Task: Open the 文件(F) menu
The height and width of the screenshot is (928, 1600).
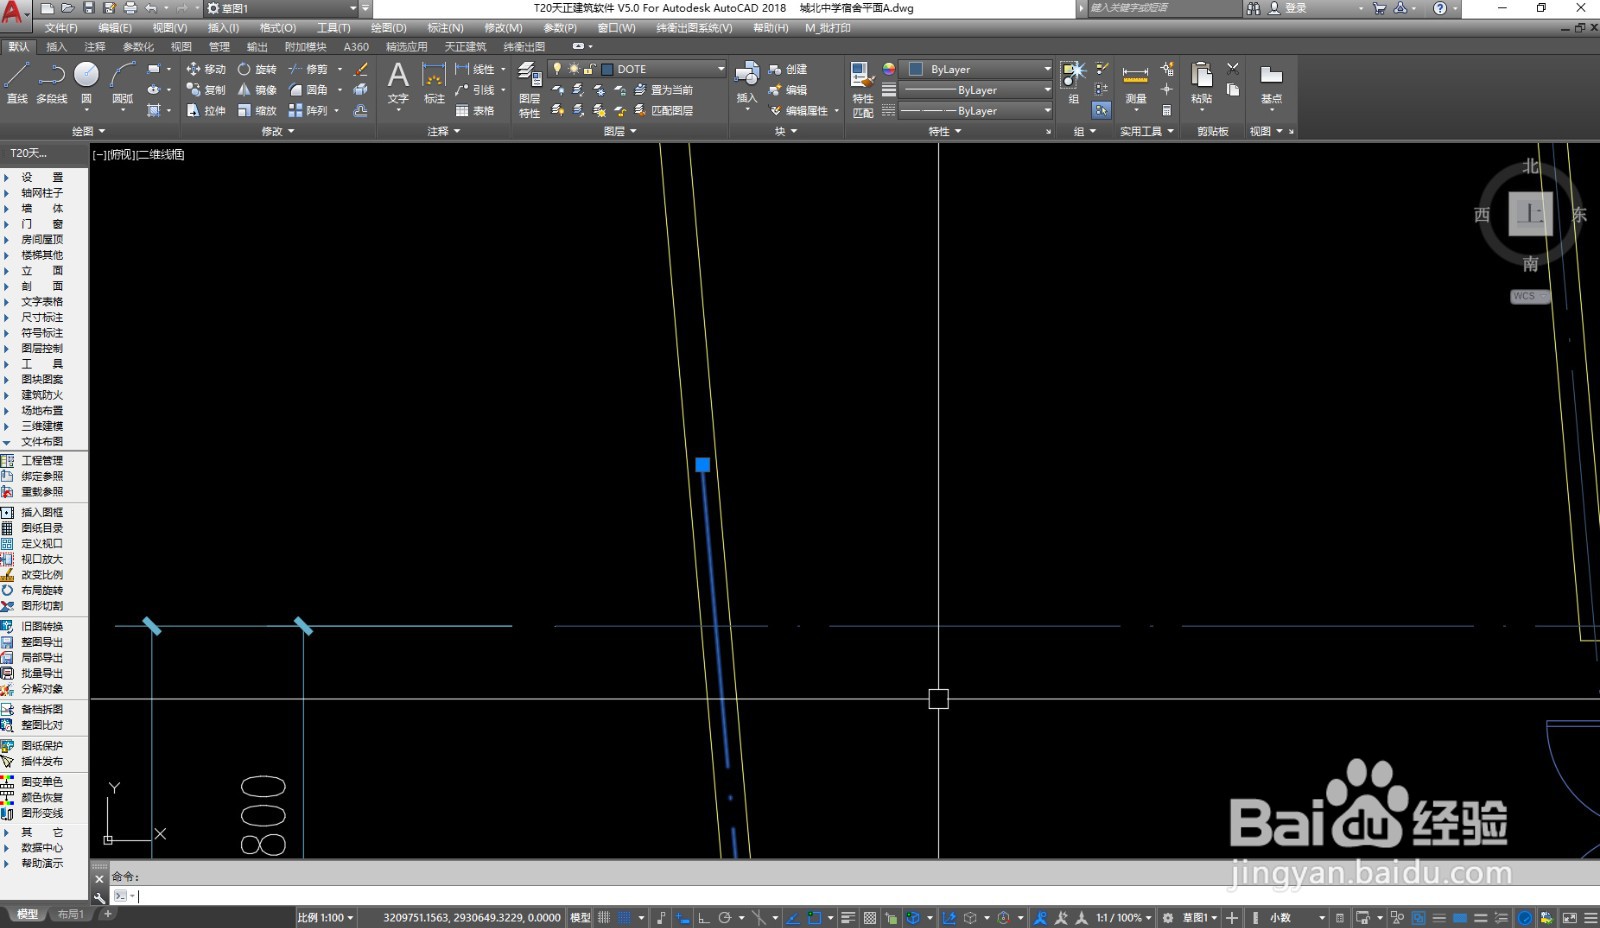Action: point(61,28)
